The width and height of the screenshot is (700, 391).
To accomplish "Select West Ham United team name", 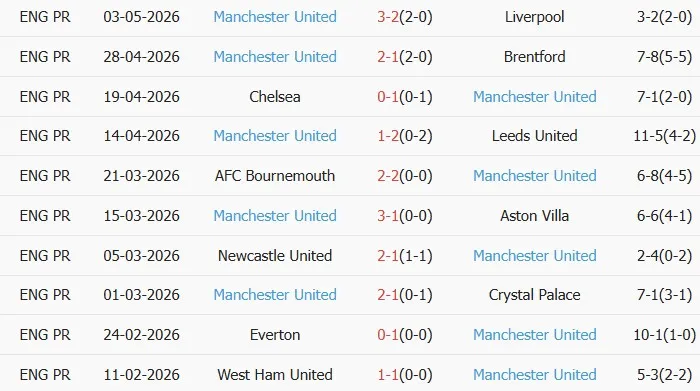I will (x=275, y=374).
